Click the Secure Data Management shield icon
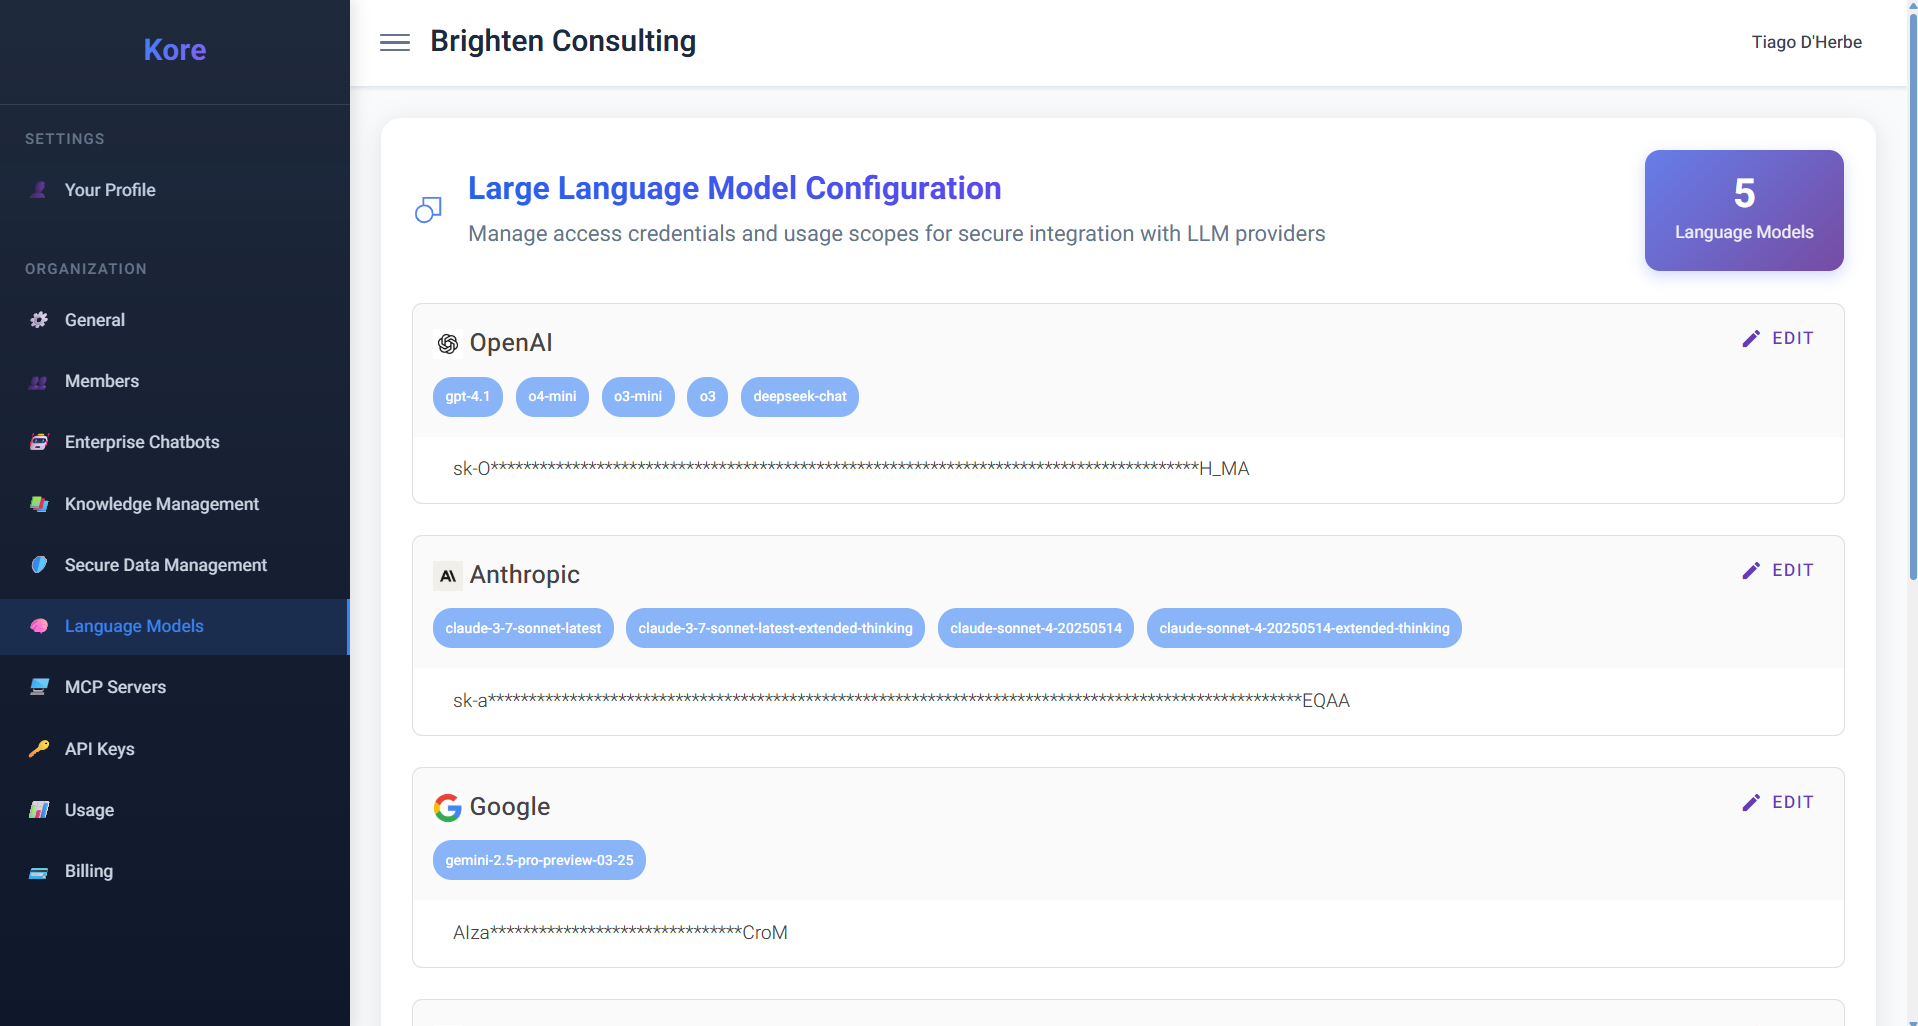1918x1026 pixels. [39, 565]
